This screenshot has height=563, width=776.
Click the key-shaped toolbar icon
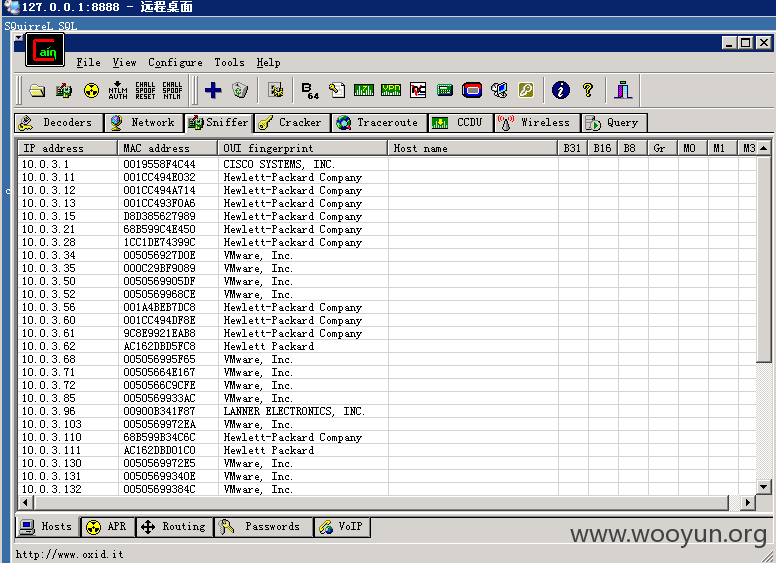526,91
